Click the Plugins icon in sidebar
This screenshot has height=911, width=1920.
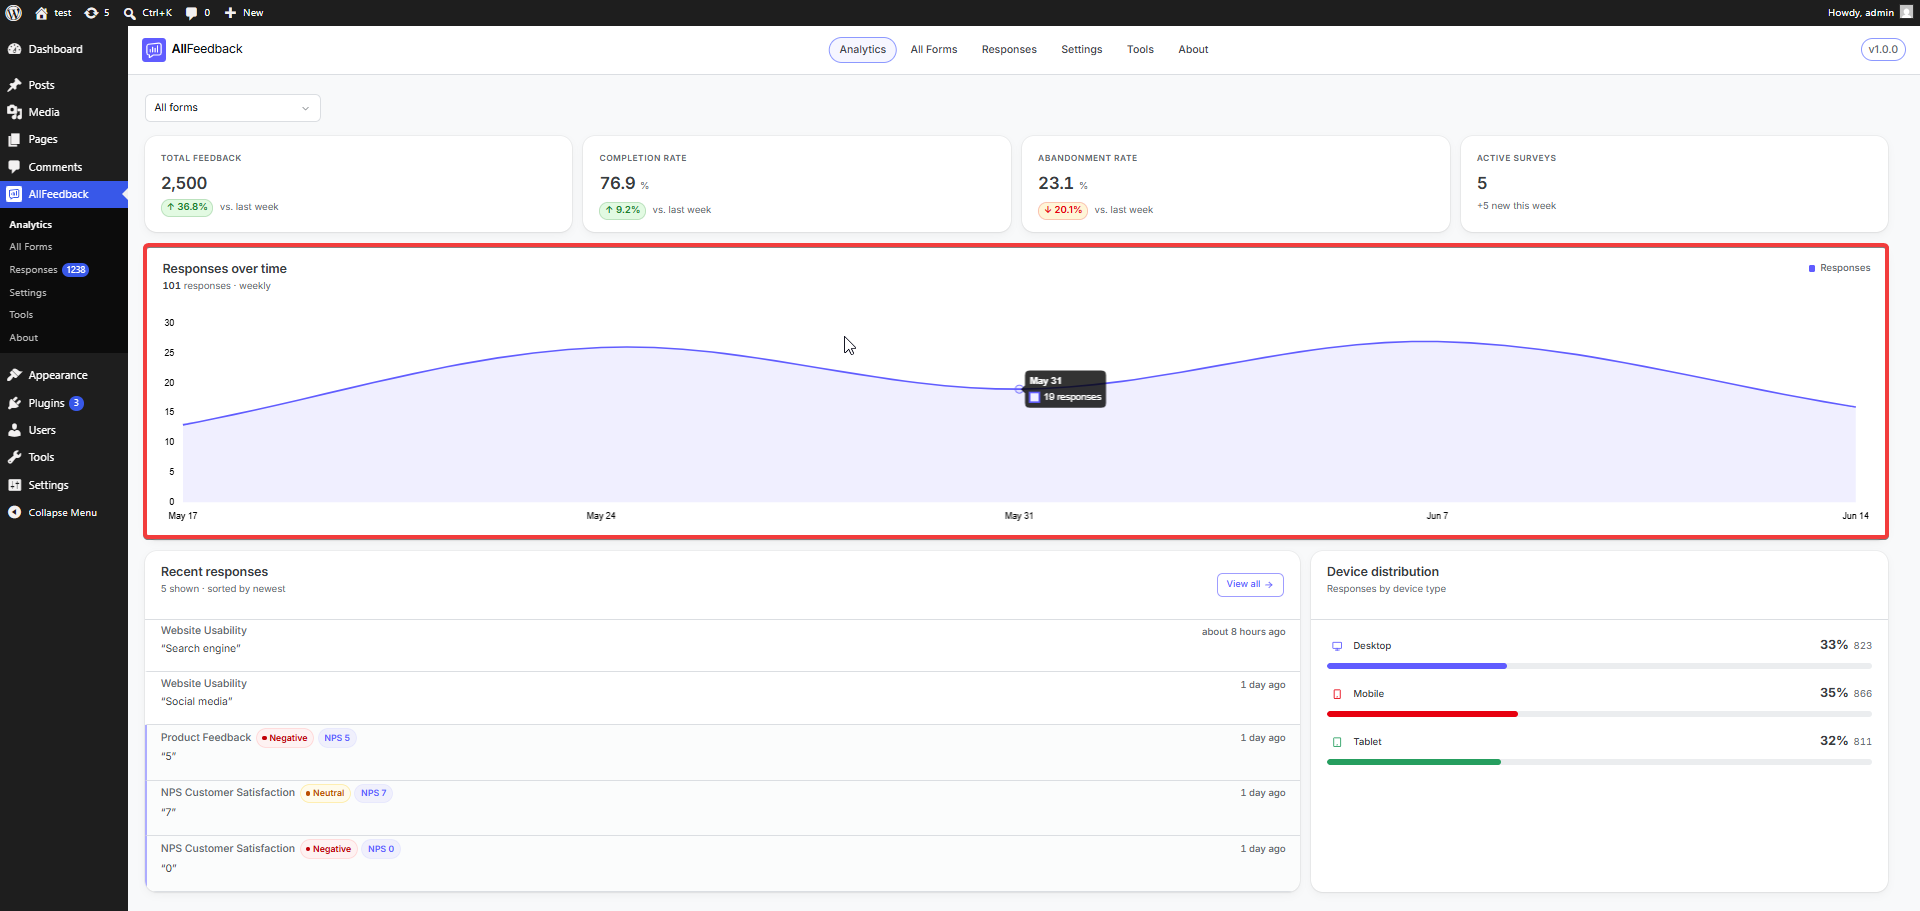(x=14, y=403)
